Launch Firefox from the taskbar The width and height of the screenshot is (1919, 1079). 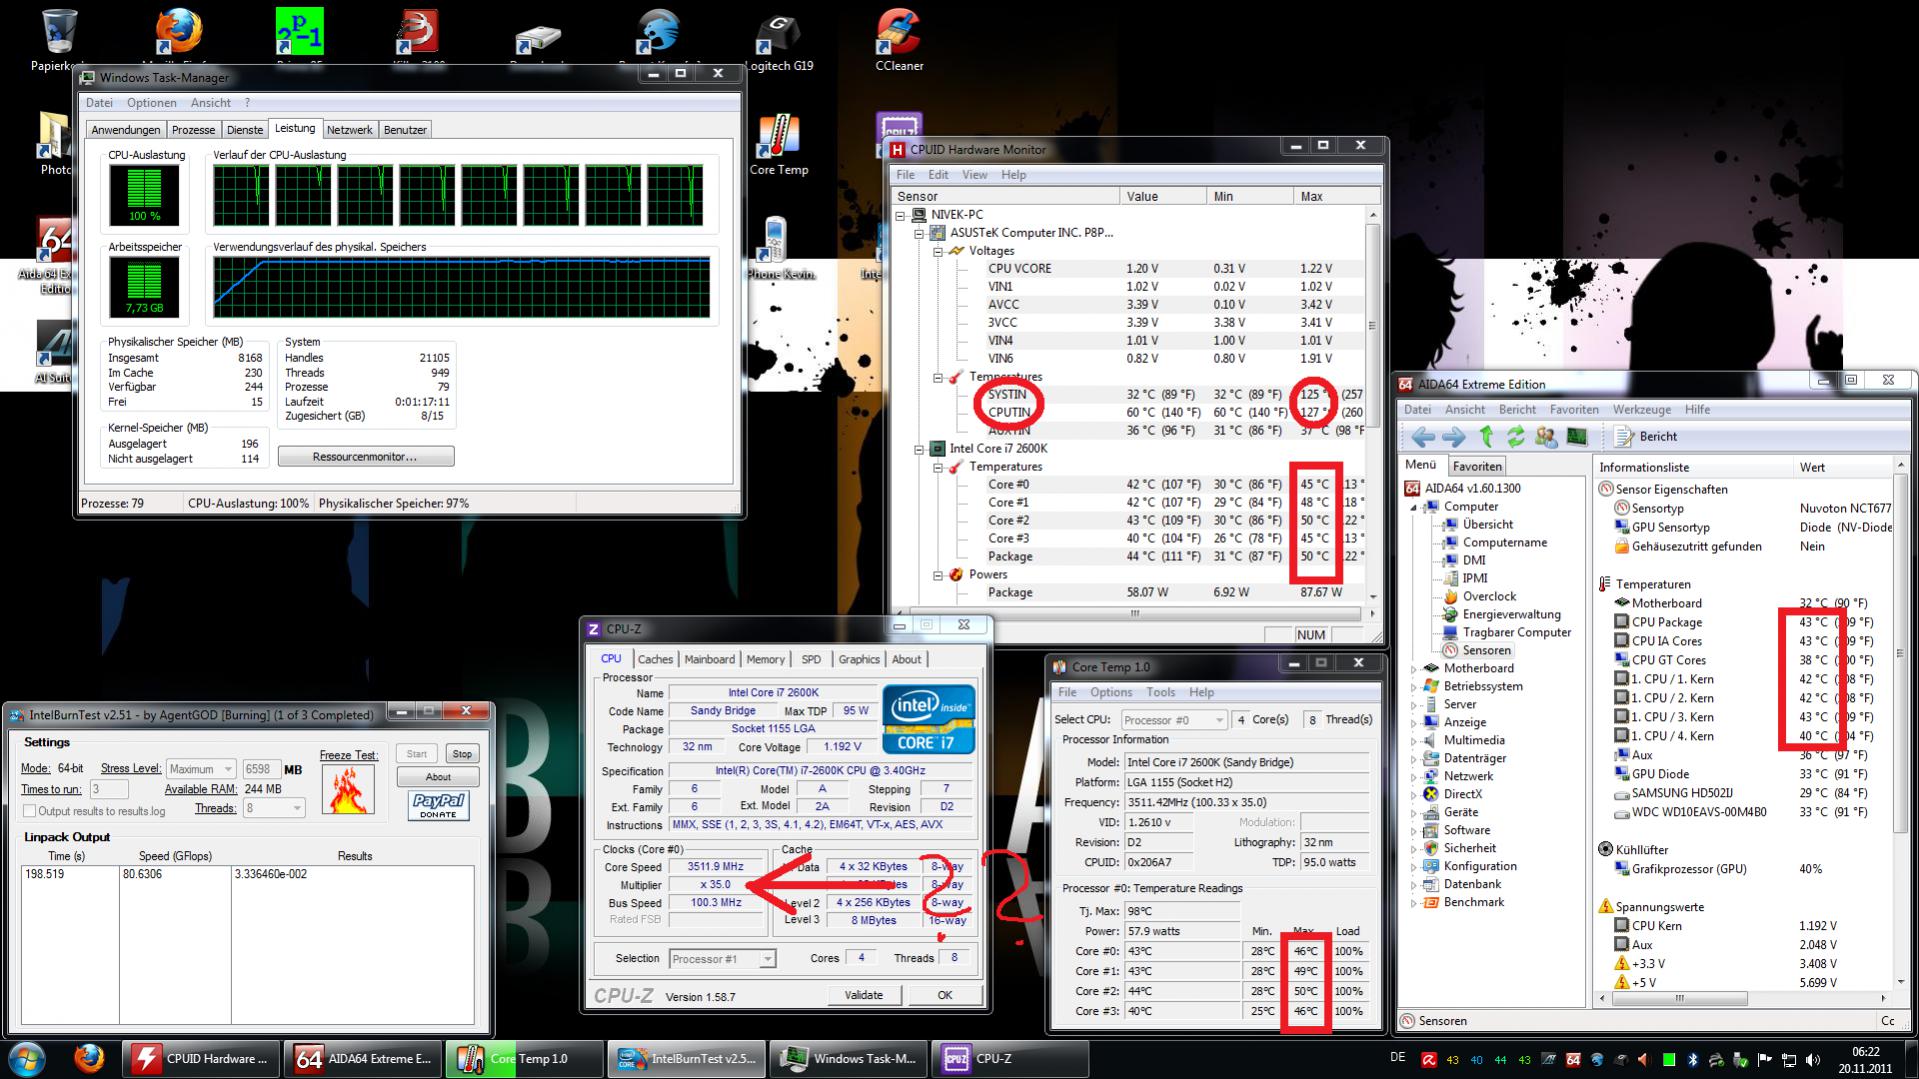pyautogui.click(x=89, y=1058)
